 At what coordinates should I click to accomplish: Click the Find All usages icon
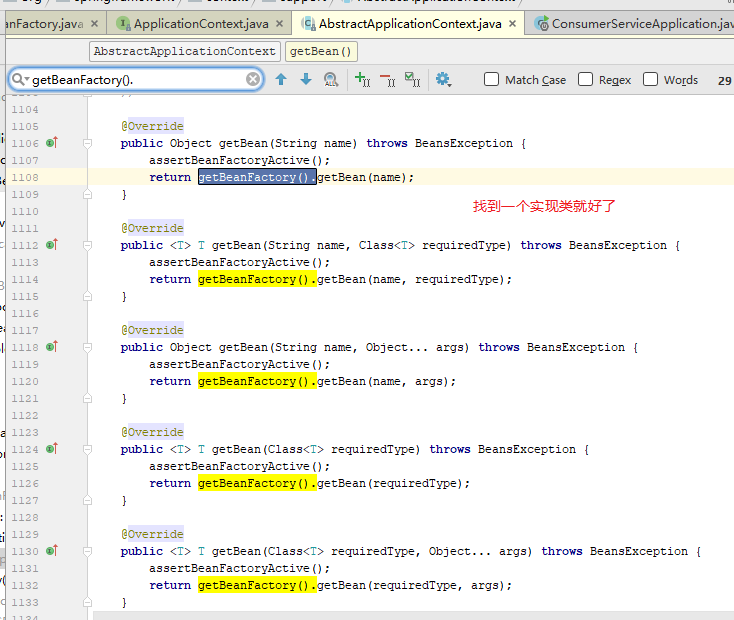(x=331, y=80)
